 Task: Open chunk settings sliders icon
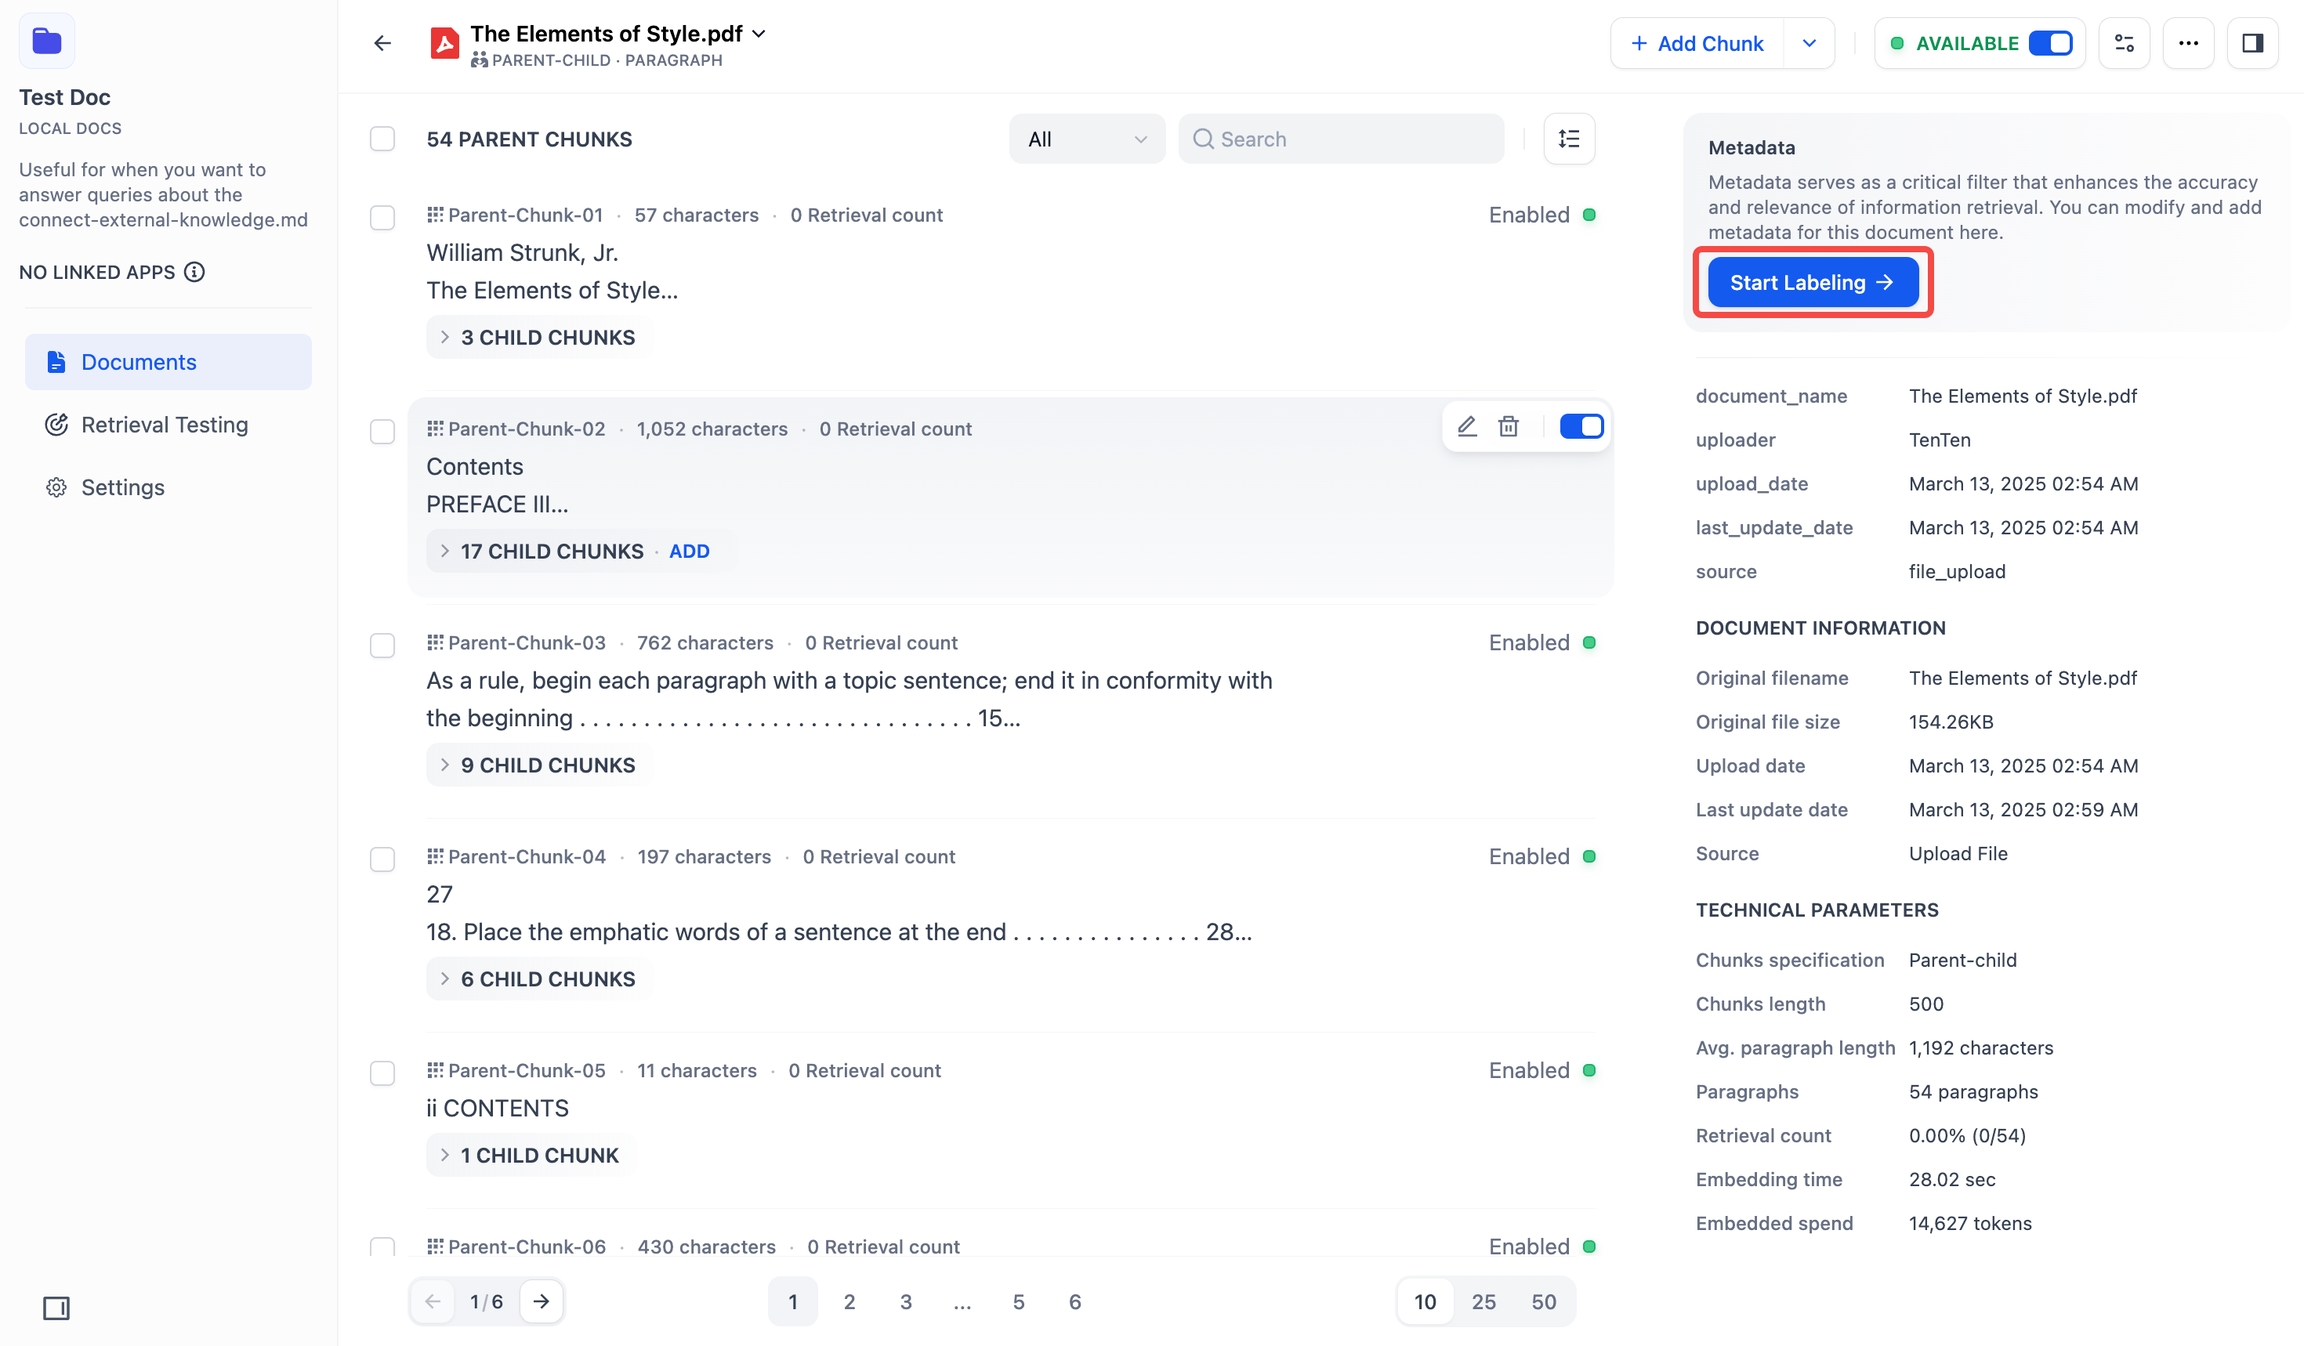click(x=2124, y=43)
